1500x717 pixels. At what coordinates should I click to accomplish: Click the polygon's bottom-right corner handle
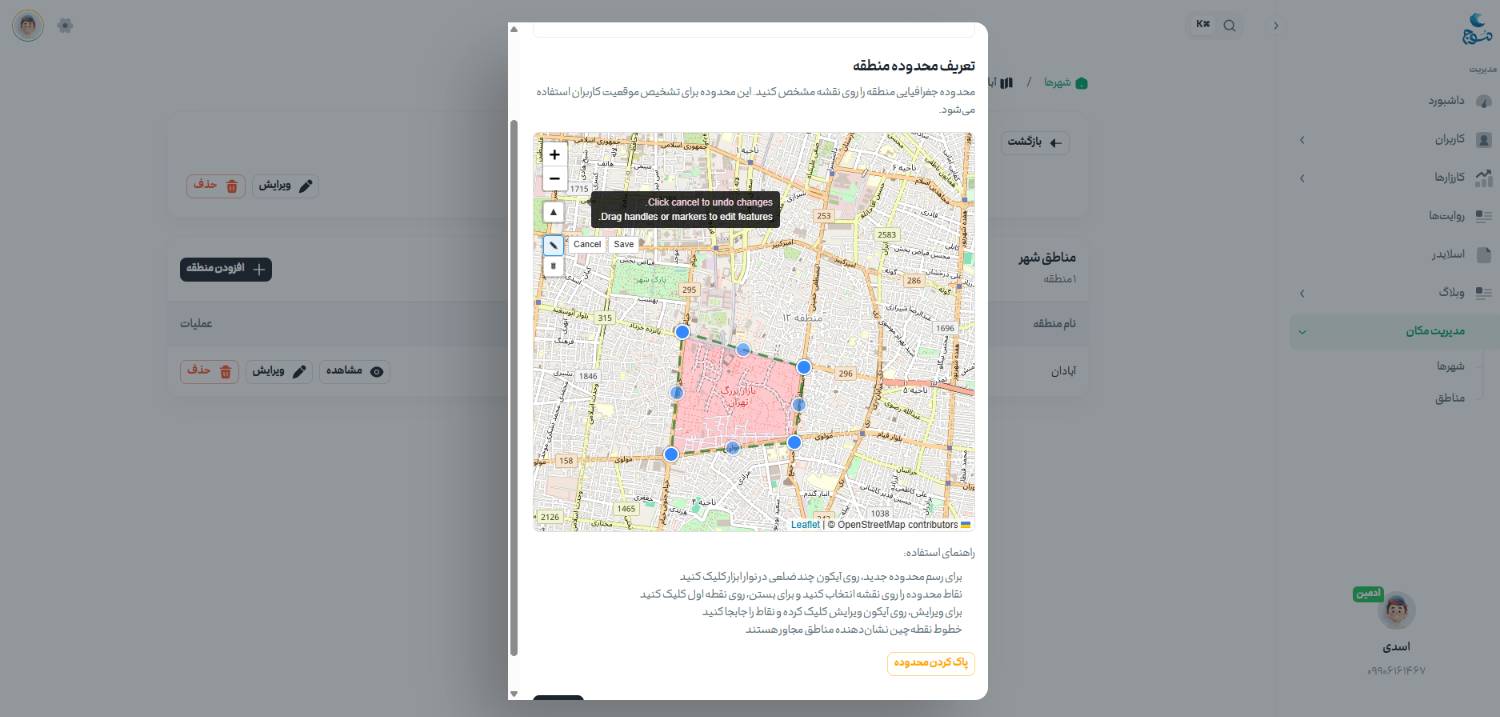794,442
